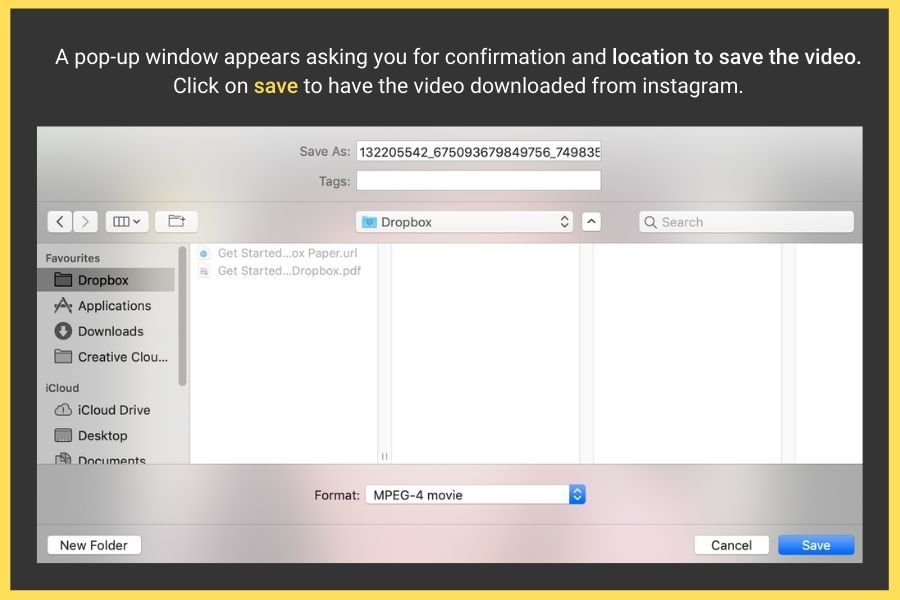This screenshot has height=600, width=900.
Task: Select the Creative Cloud folder in sidebar
Action: 106,357
